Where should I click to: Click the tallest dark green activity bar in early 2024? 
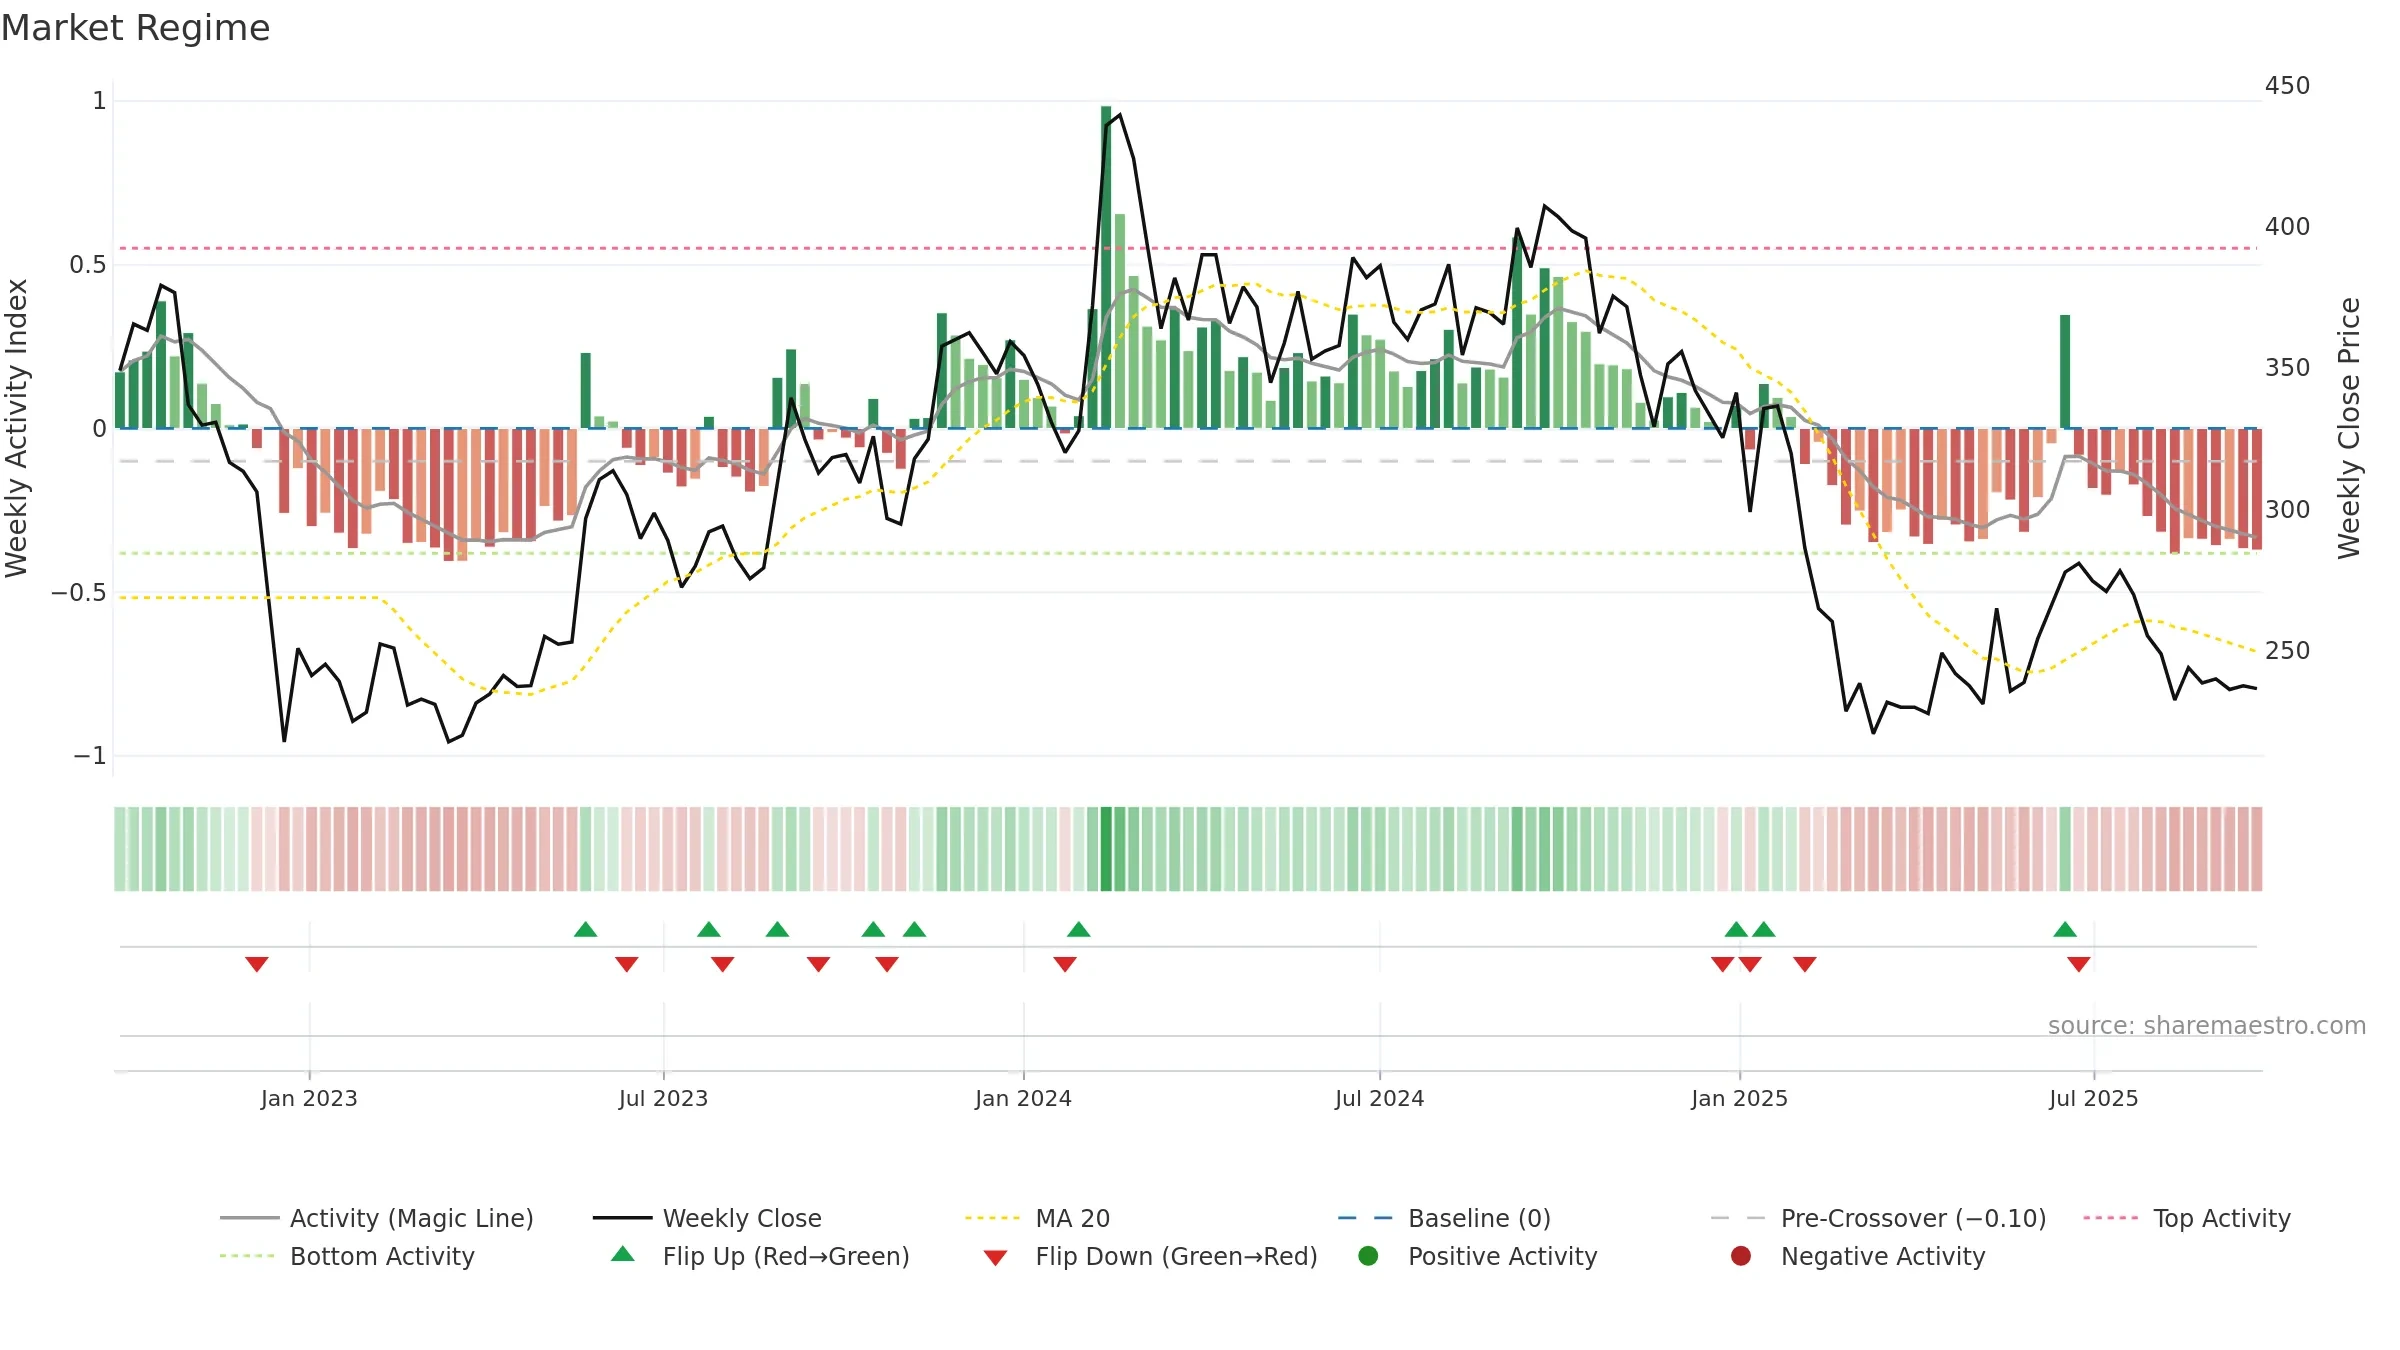pos(1106,267)
